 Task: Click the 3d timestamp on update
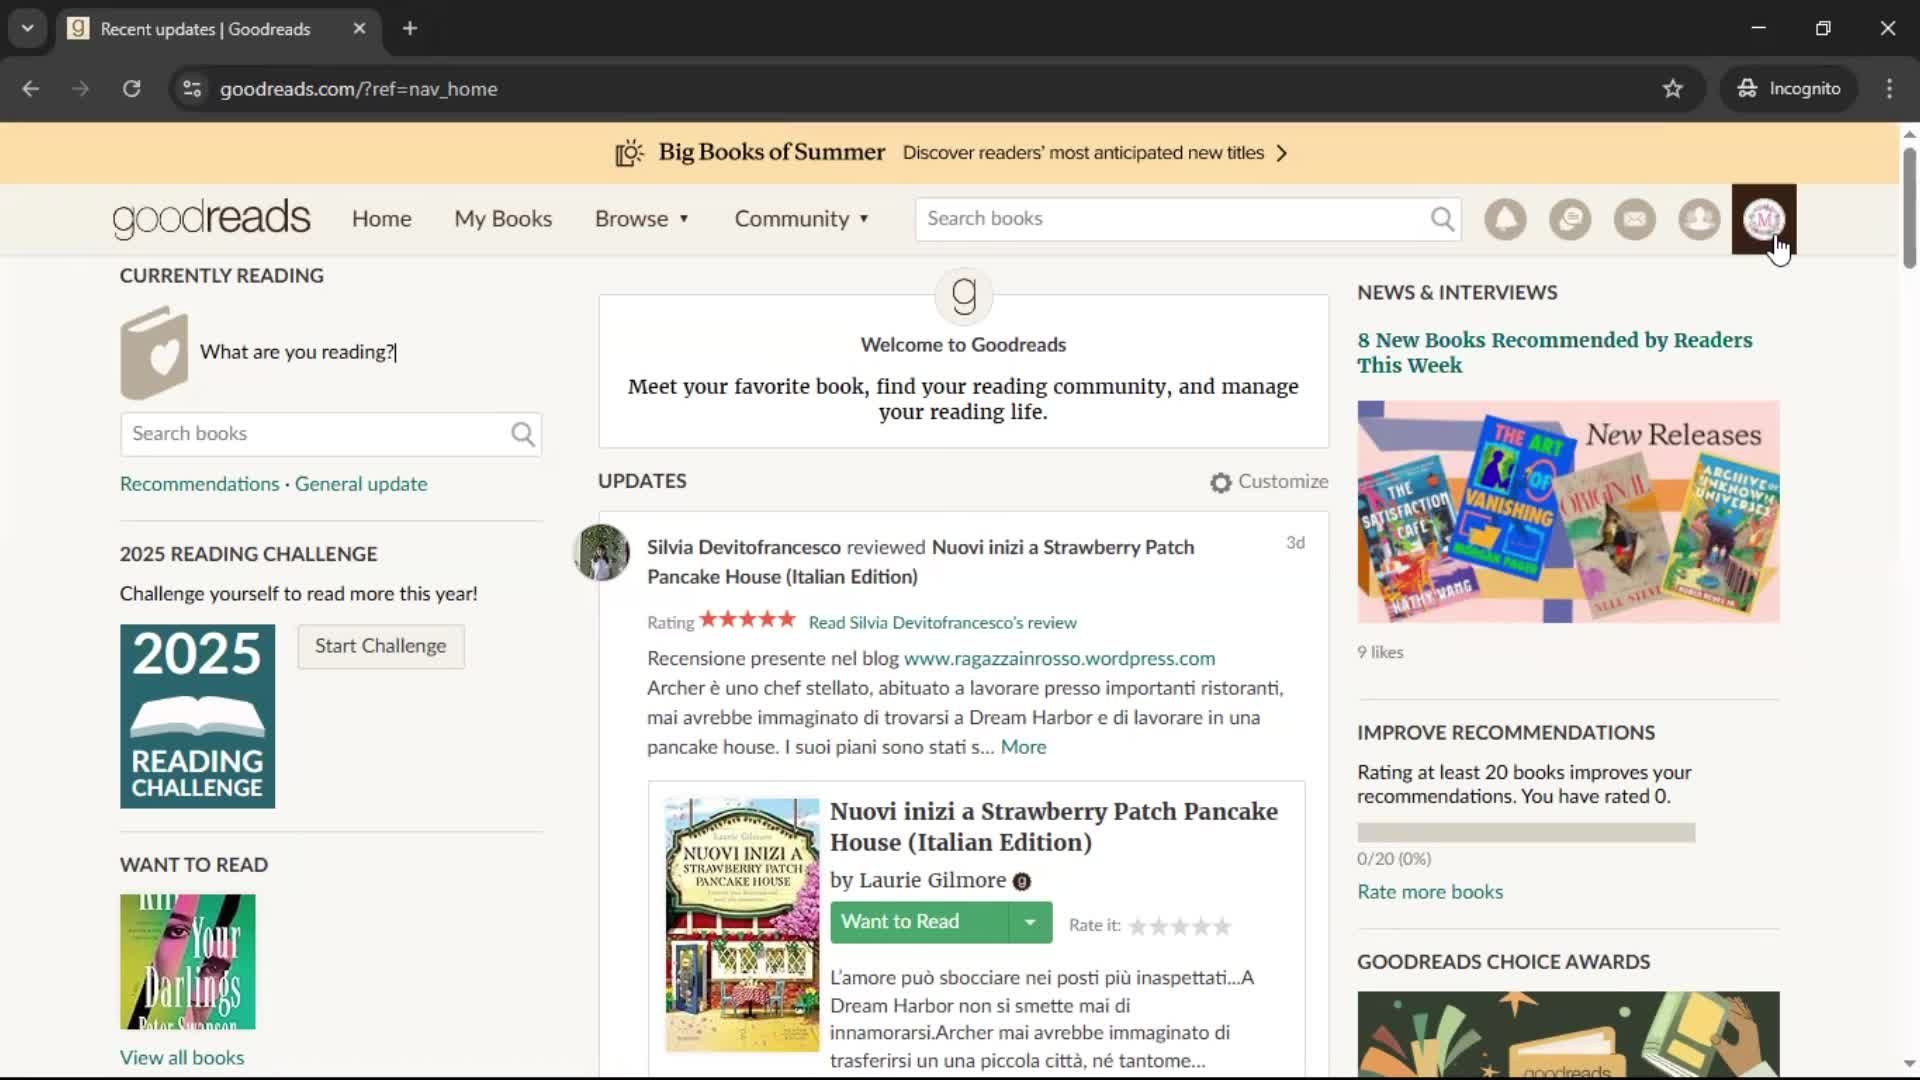[x=1295, y=543]
